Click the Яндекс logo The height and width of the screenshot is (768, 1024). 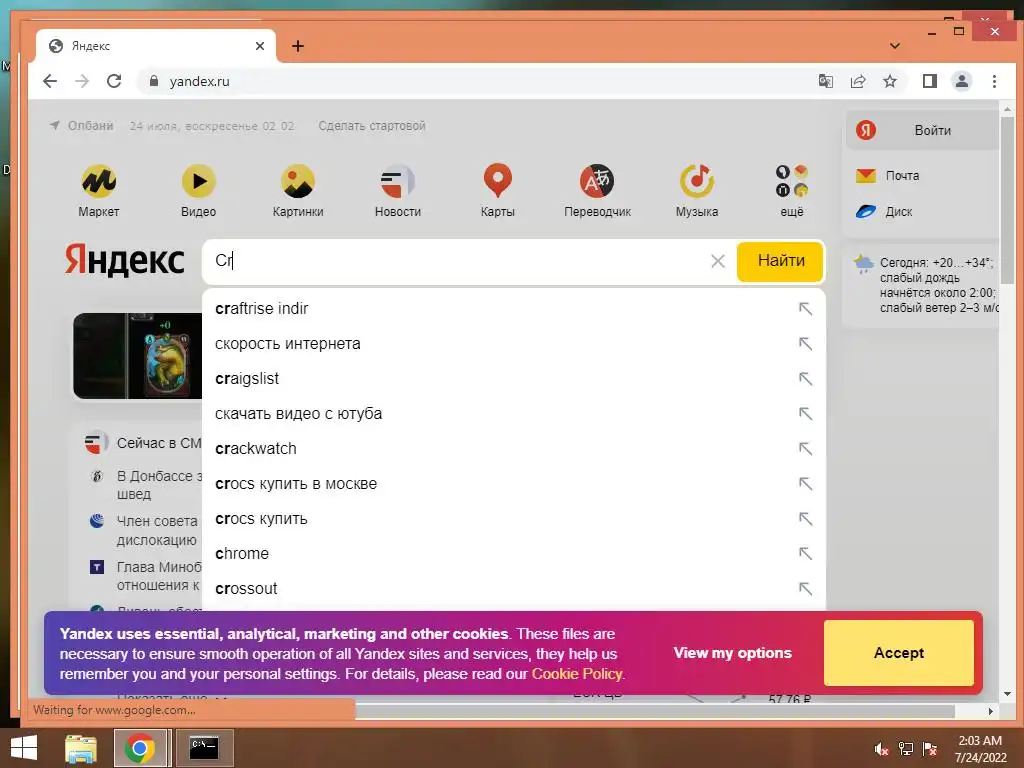[x=125, y=261]
